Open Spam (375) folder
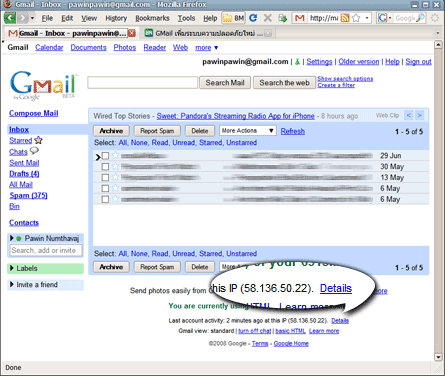This screenshot has width=445, height=376. (28, 195)
